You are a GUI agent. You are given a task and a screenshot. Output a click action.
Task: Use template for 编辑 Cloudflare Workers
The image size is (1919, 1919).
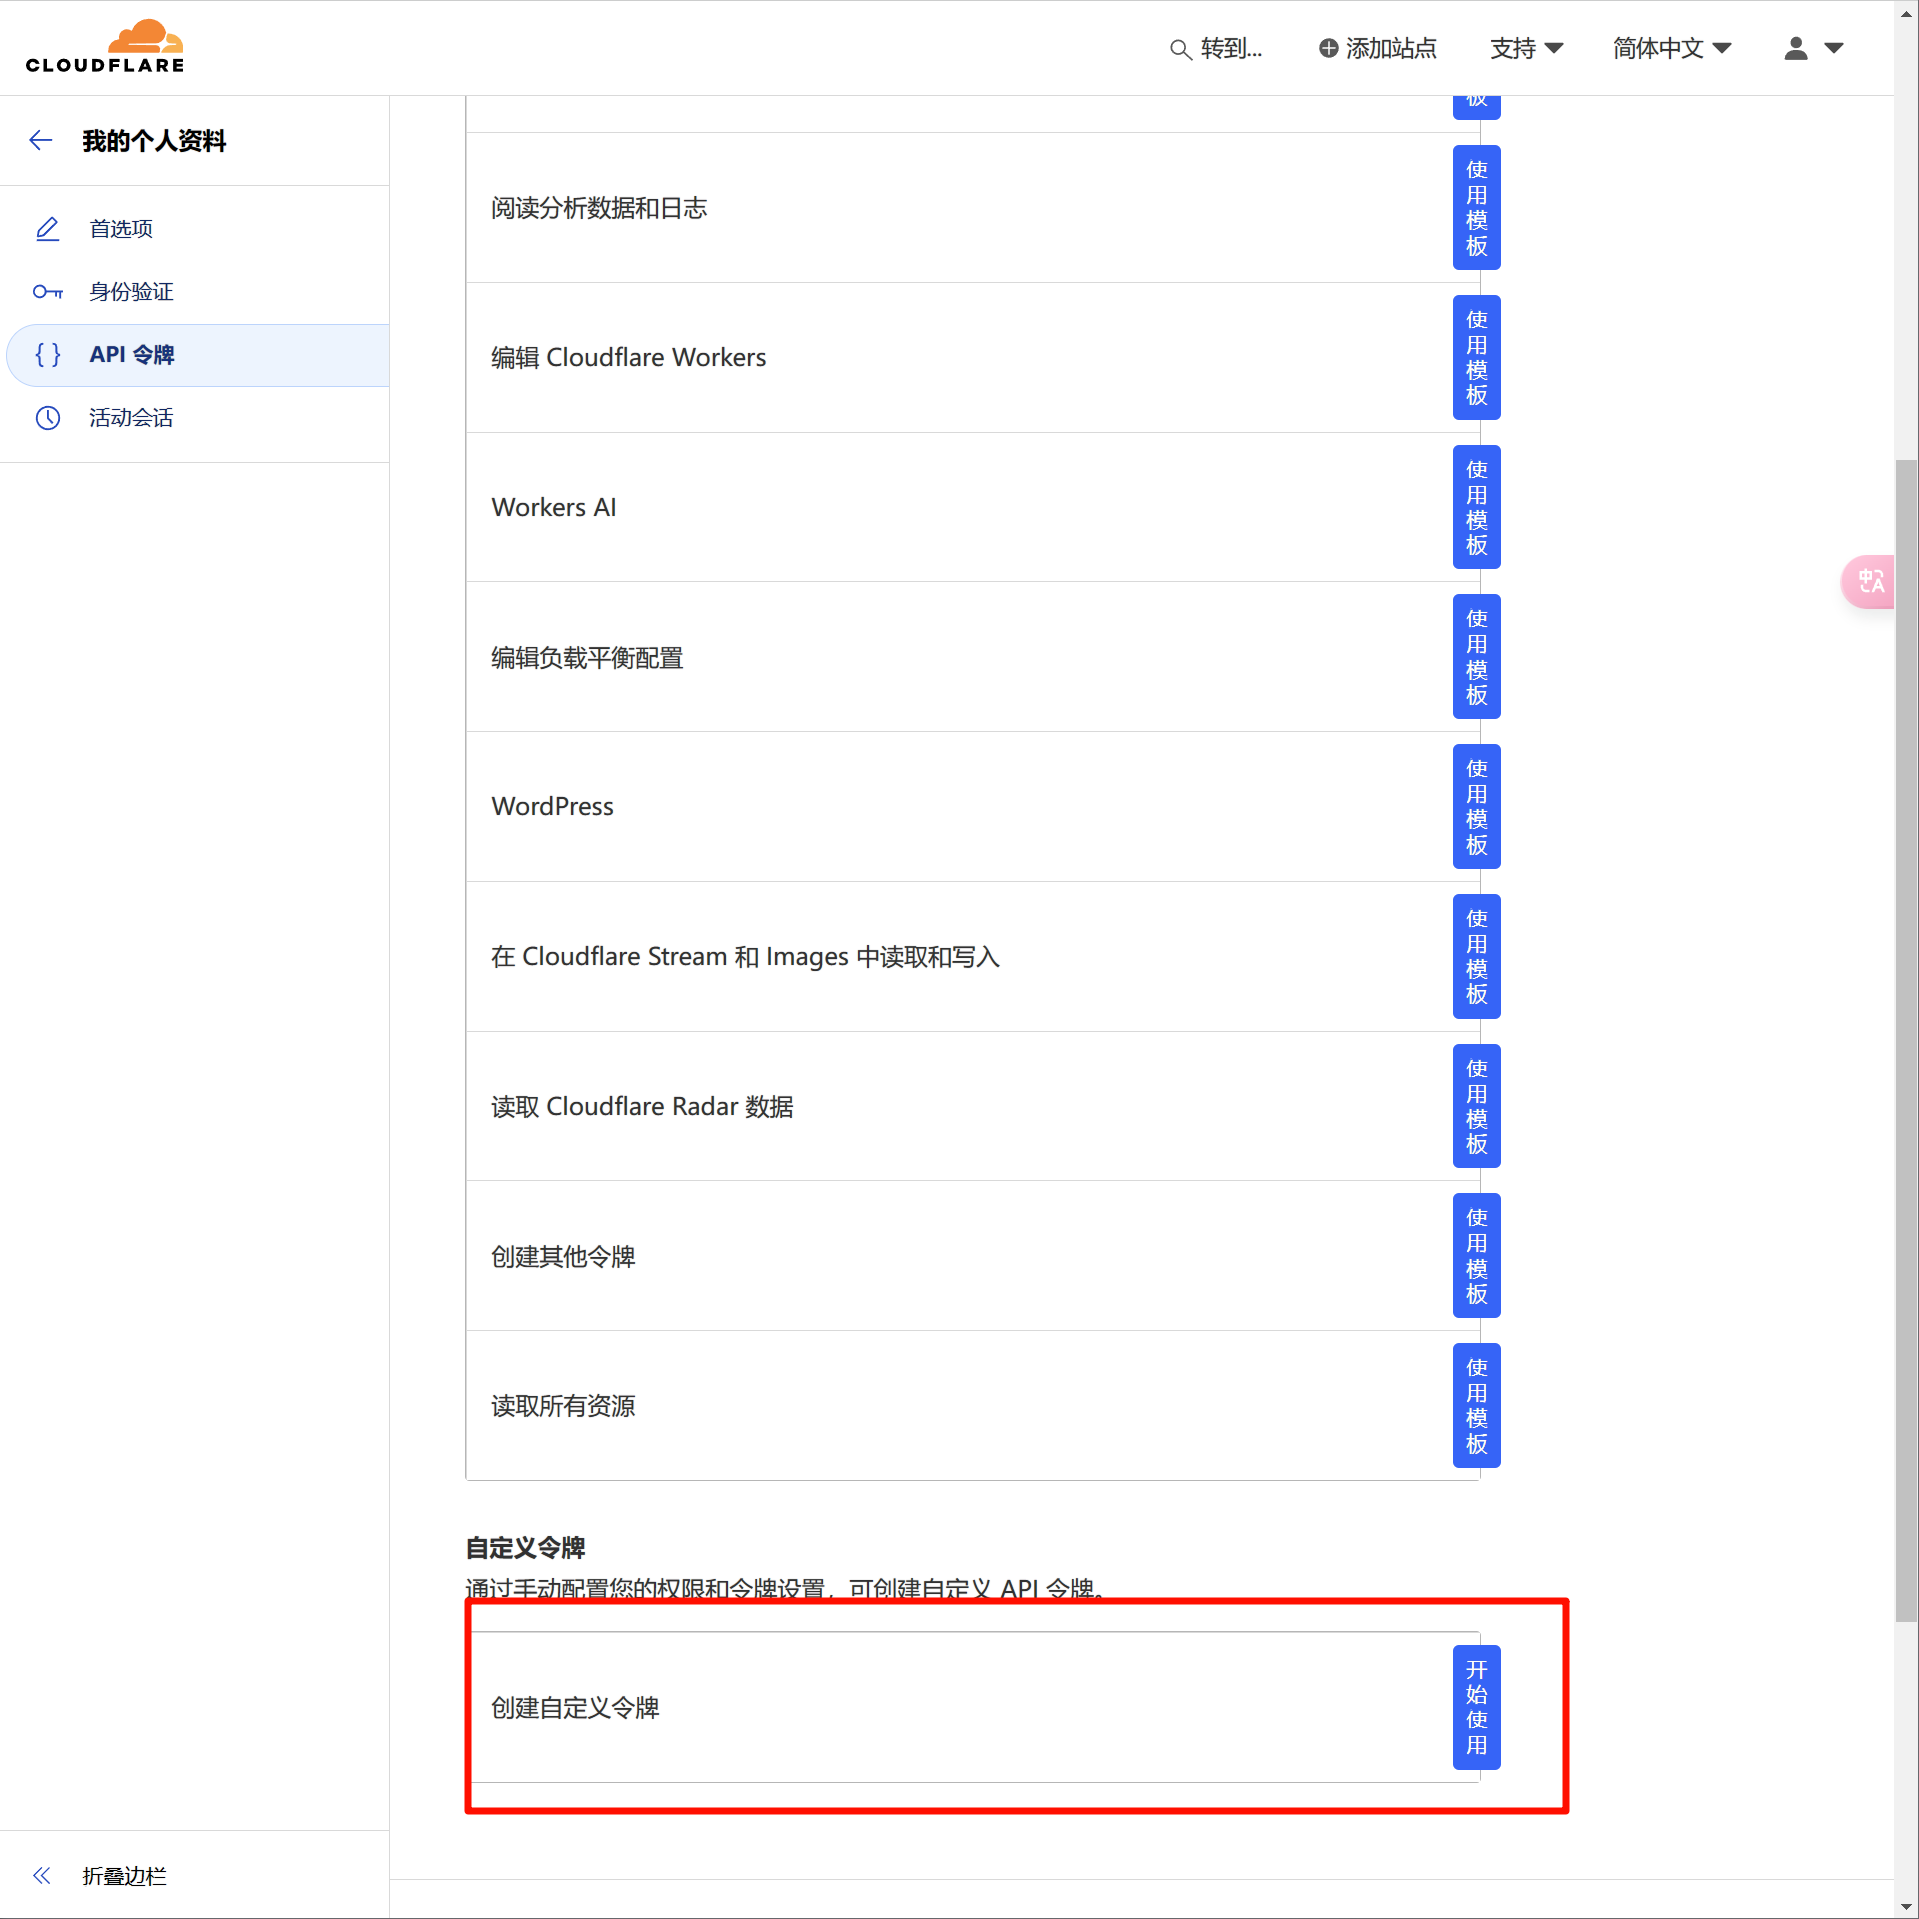coord(1476,358)
